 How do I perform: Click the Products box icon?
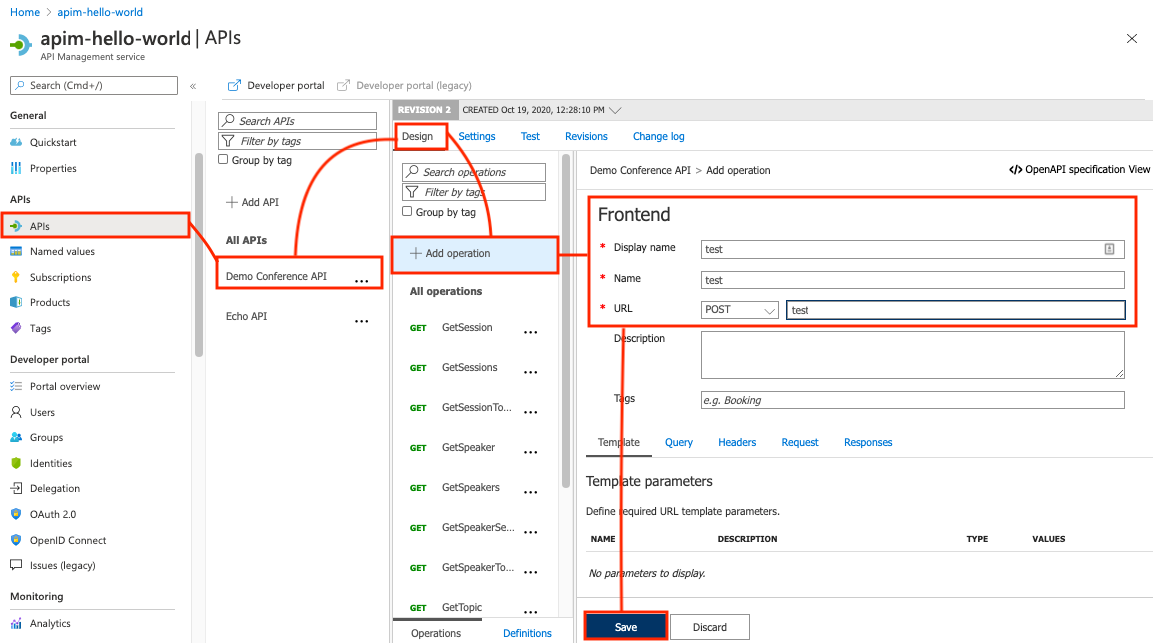pos(16,302)
